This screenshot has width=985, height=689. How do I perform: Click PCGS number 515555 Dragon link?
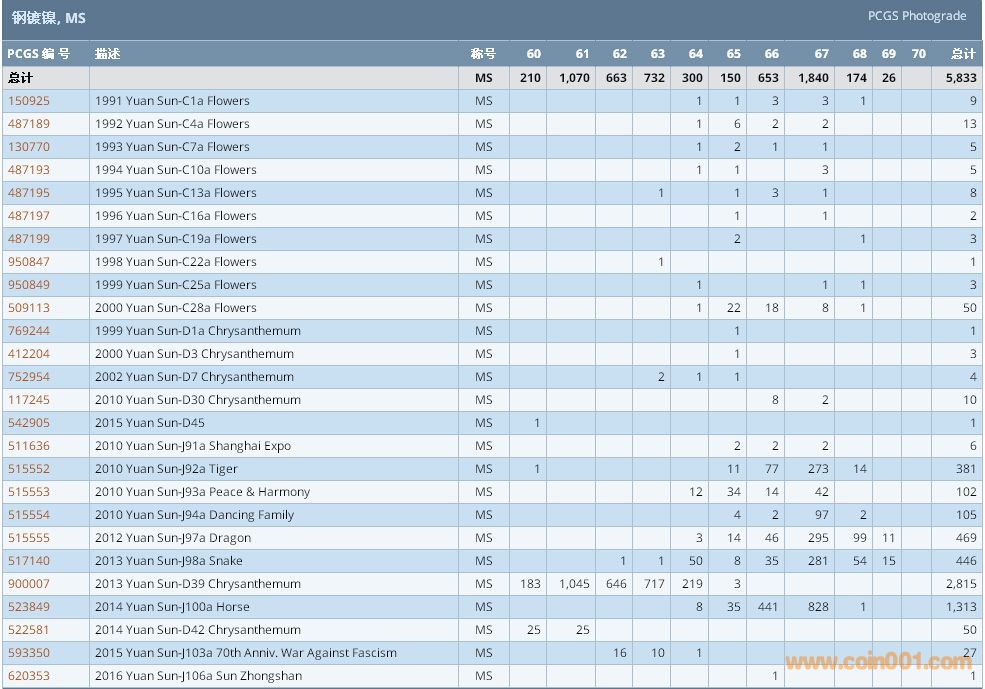[x=28, y=538]
